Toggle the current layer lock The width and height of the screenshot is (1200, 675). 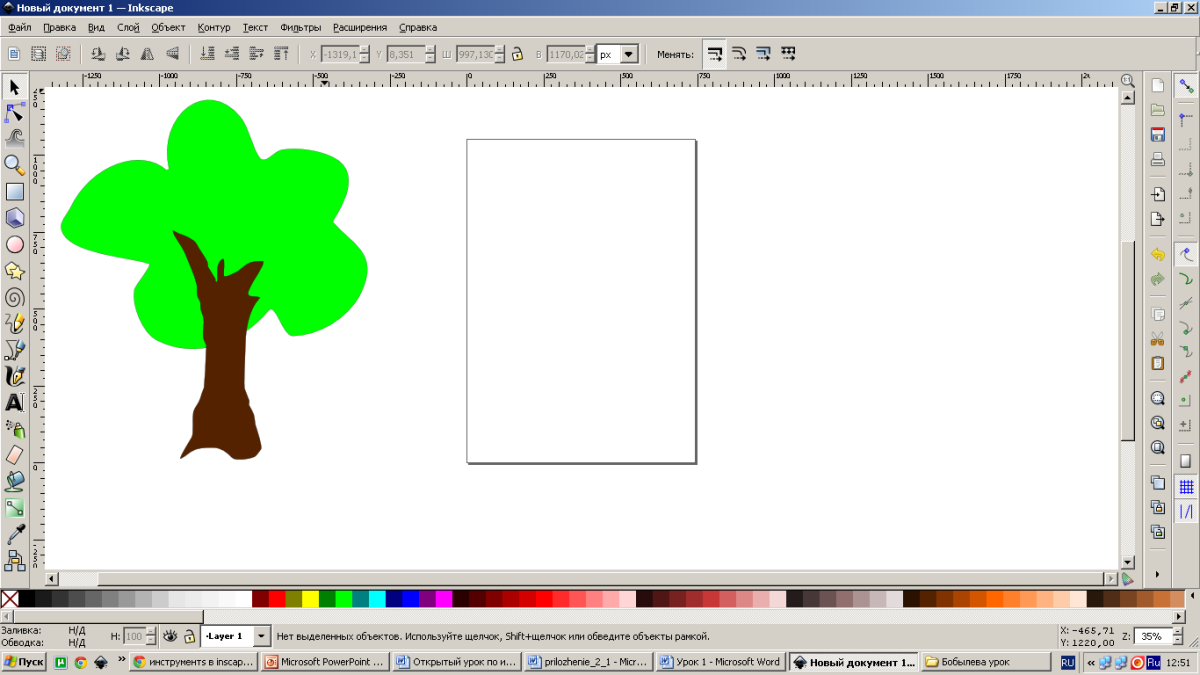point(189,636)
